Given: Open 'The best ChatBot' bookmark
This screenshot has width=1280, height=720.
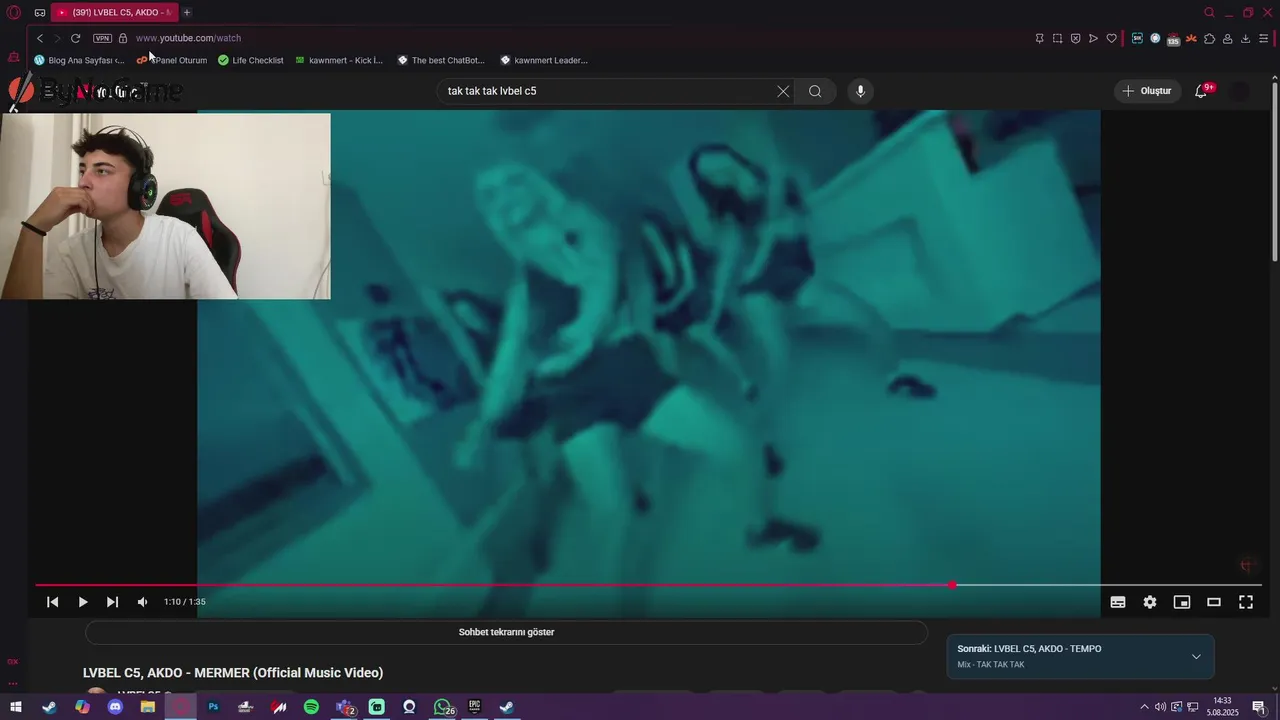Looking at the screenshot, I should point(441,60).
